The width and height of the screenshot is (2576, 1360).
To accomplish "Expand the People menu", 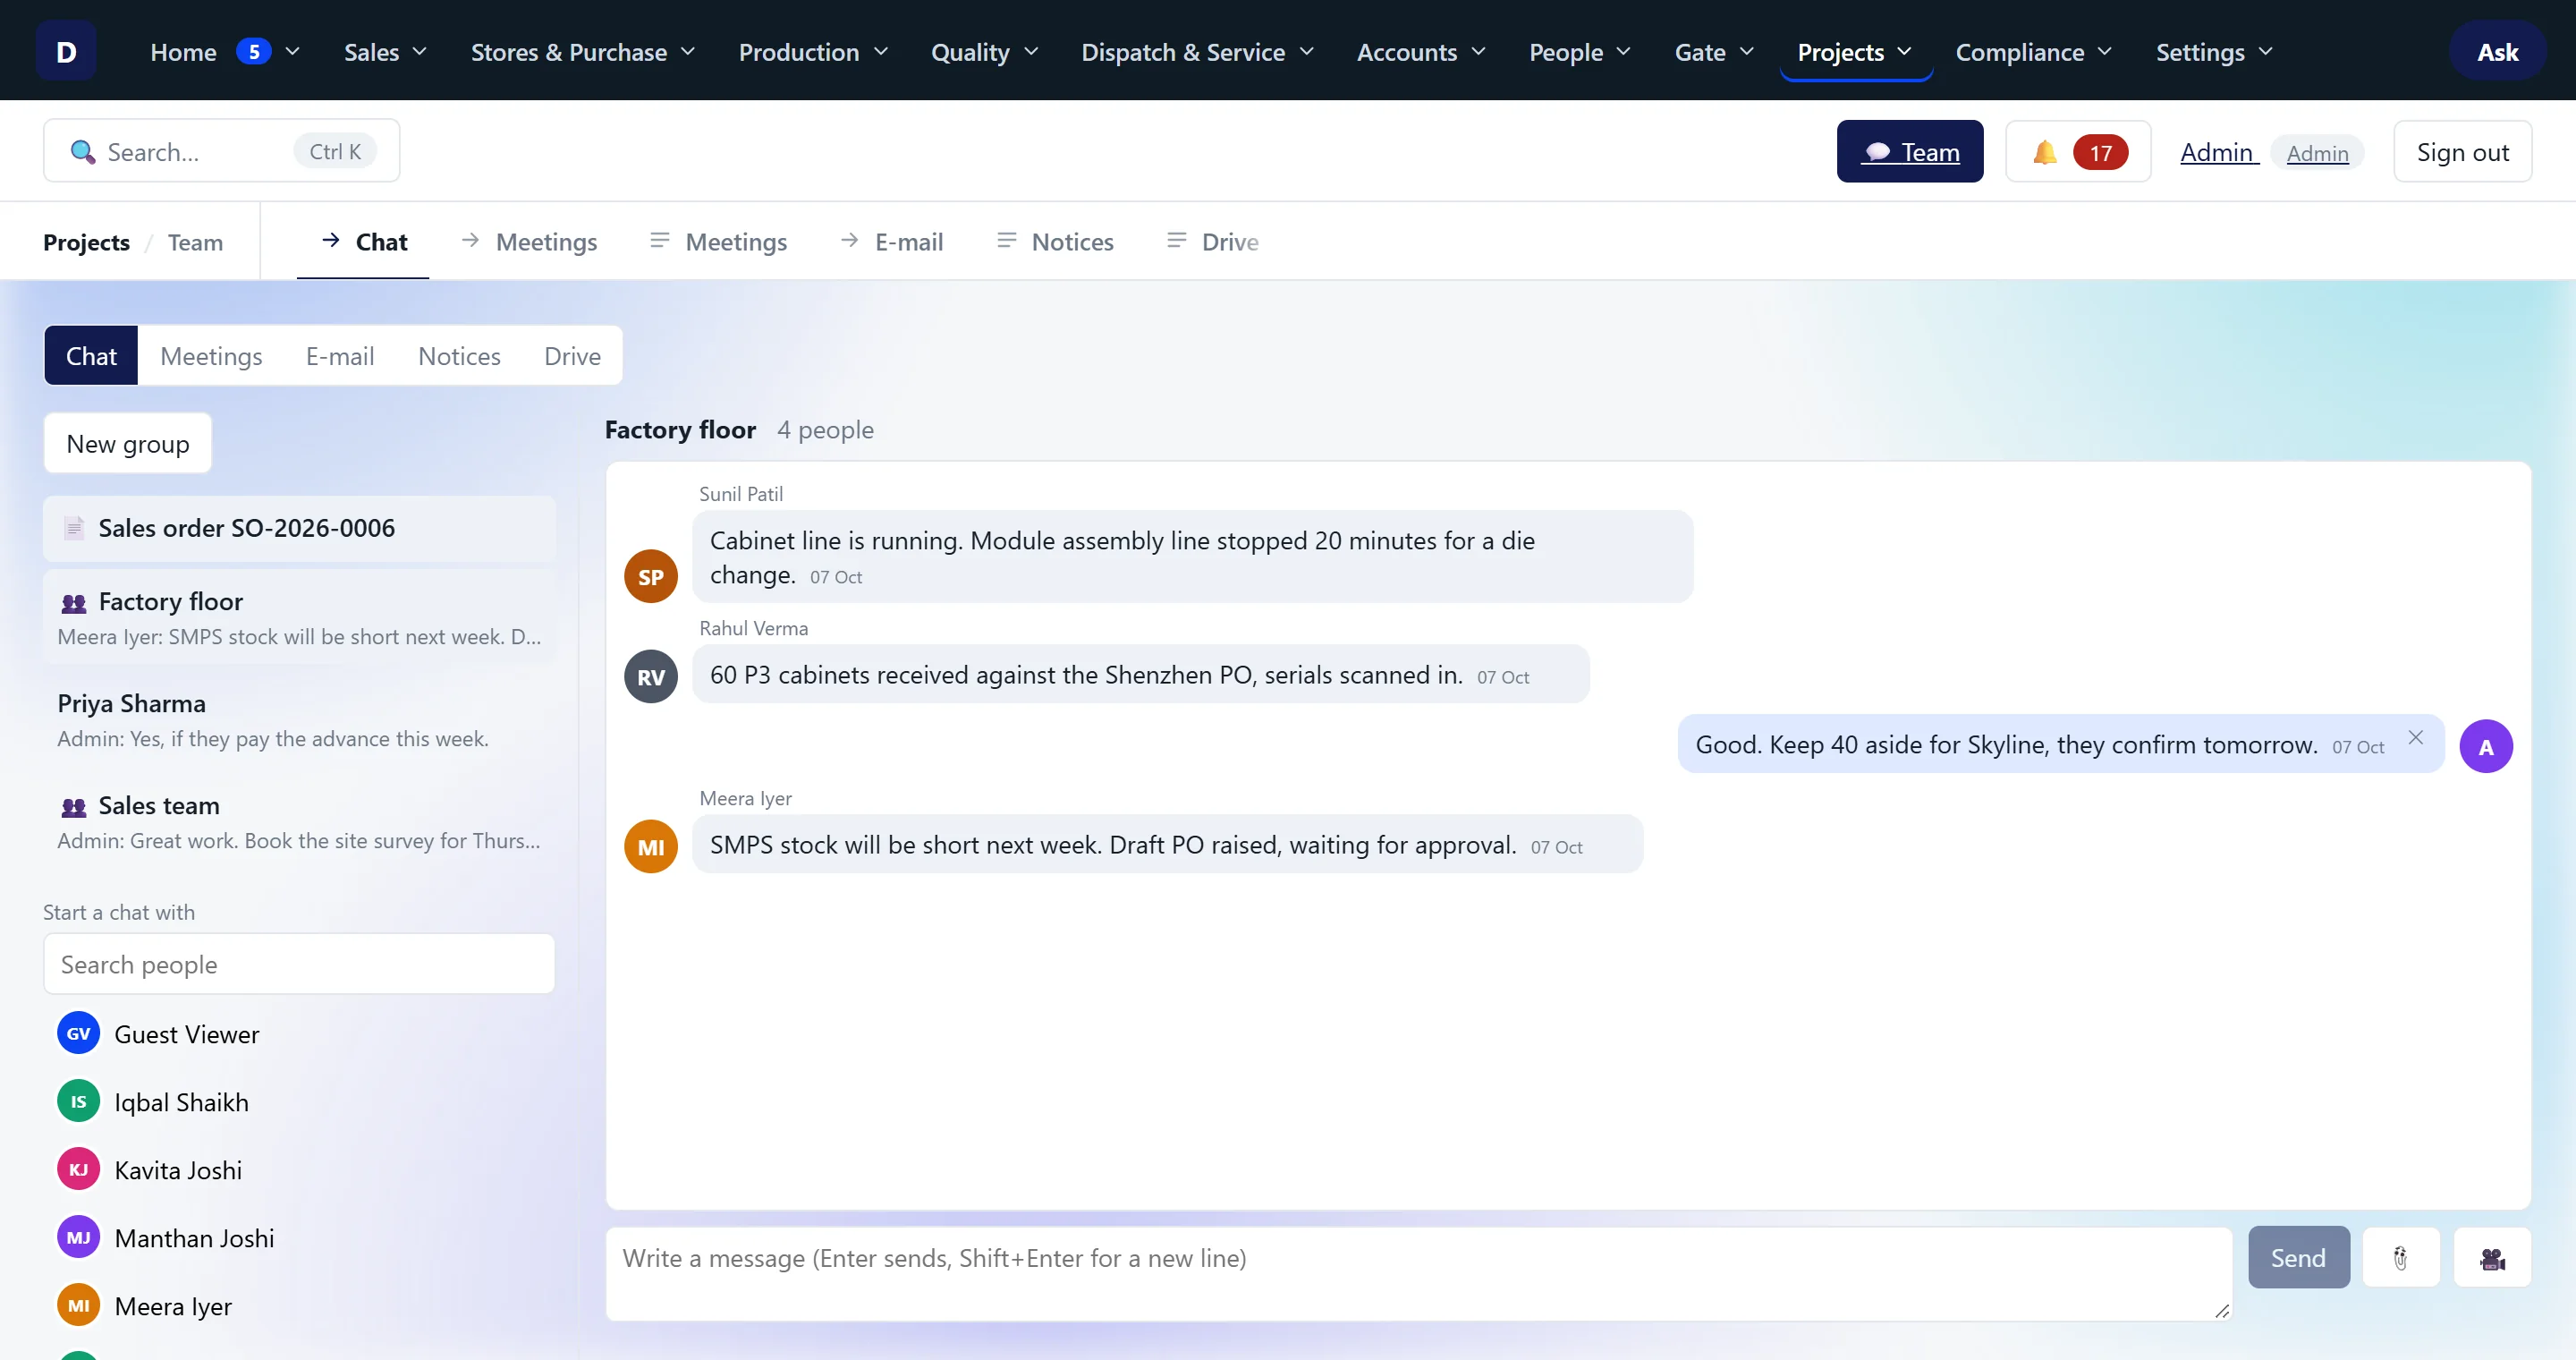I will tap(1579, 51).
